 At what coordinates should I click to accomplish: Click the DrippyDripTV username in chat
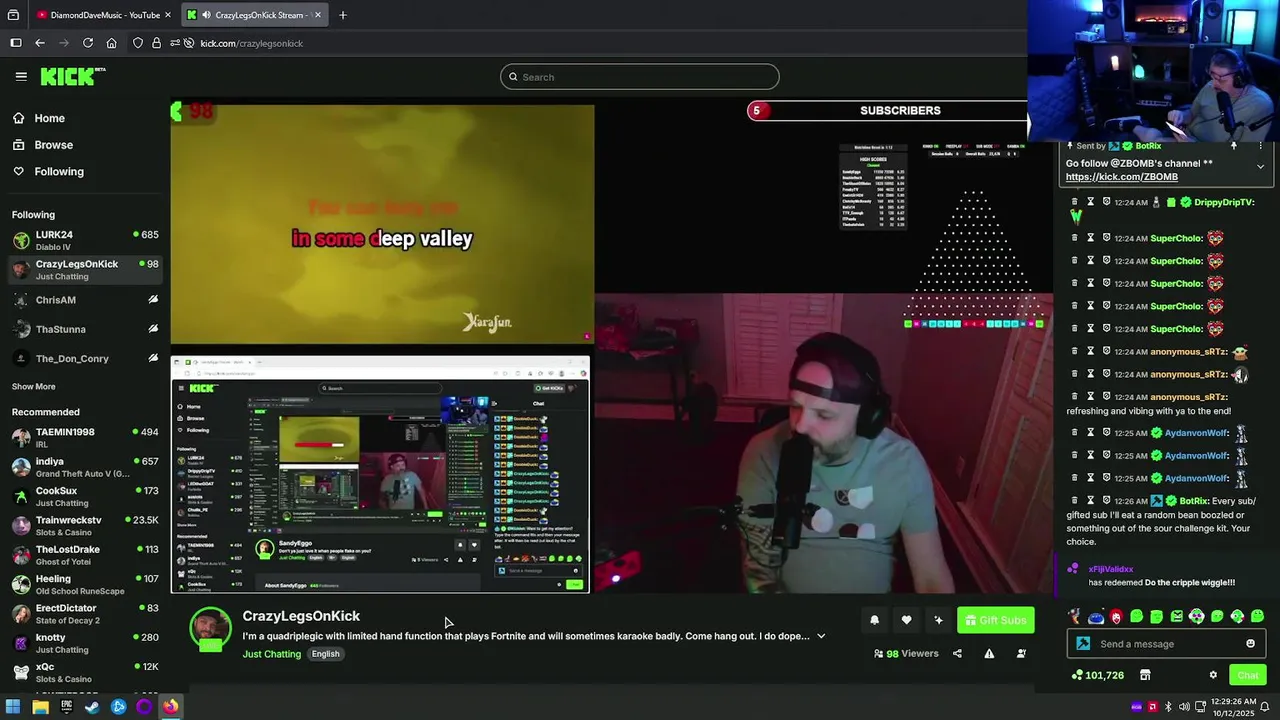[x=1224, y=202]
